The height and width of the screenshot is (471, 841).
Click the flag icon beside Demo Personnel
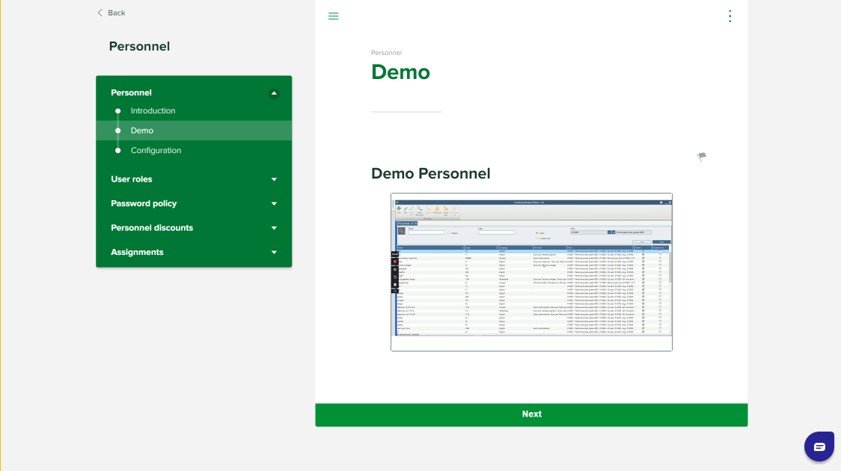click(702, 157)
